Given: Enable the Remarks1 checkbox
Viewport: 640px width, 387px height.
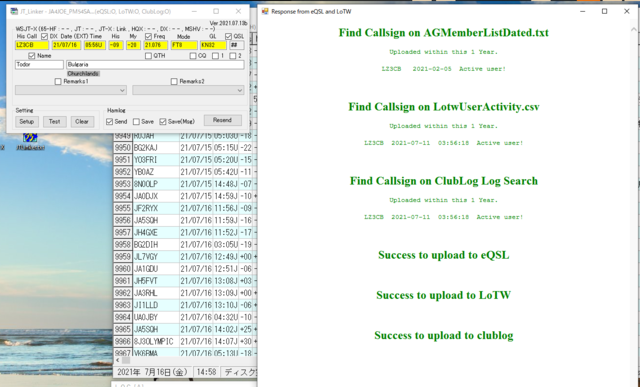Looking at the screenshot, I should coord(58,82).
